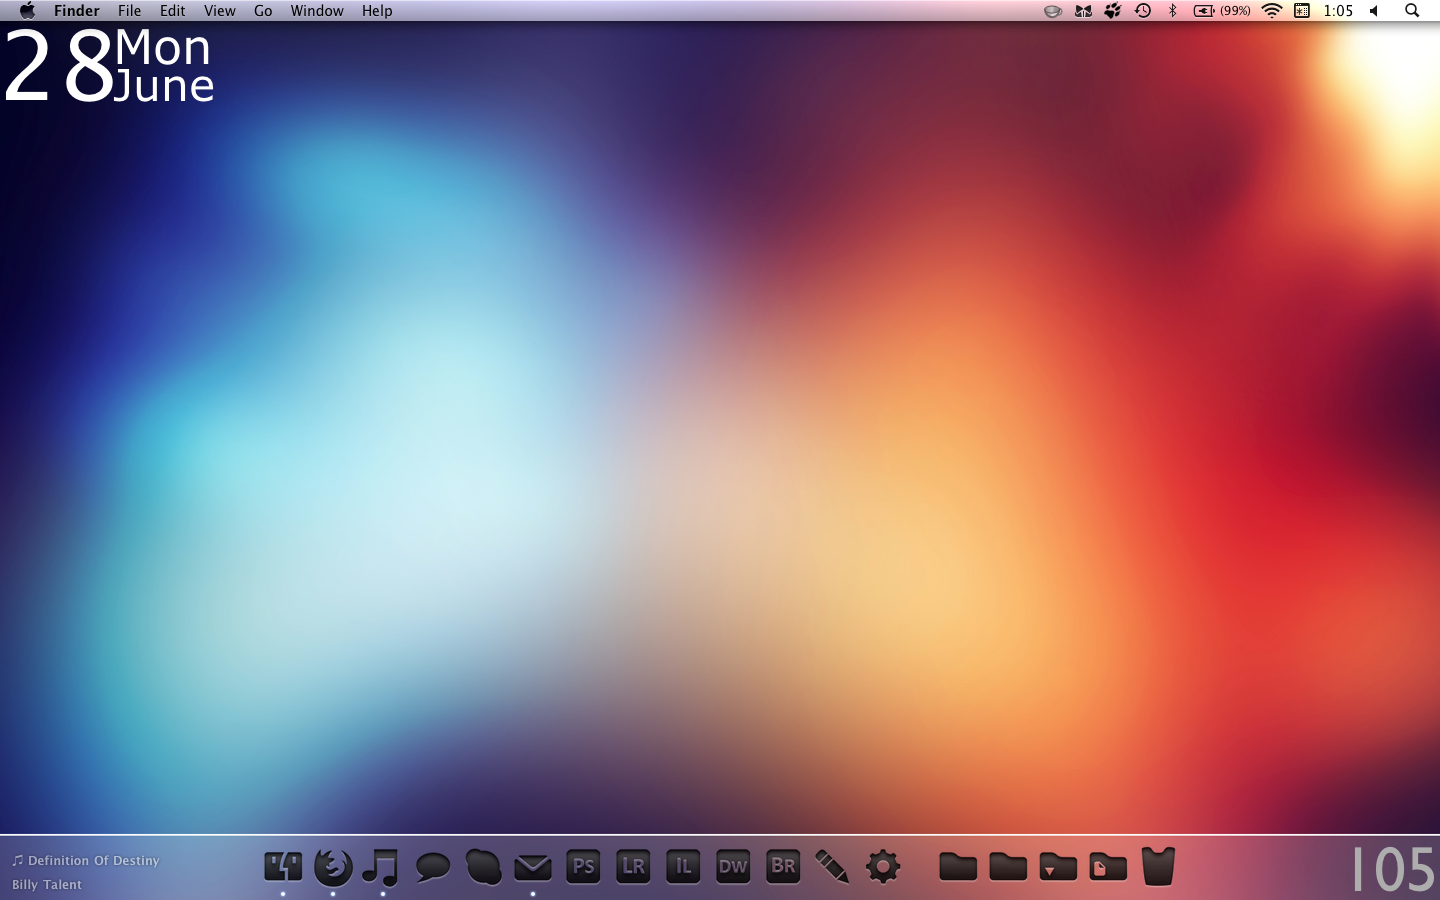
Task: Launch Photoshop (PS) from the dock
Action: (x=583, y=866)
